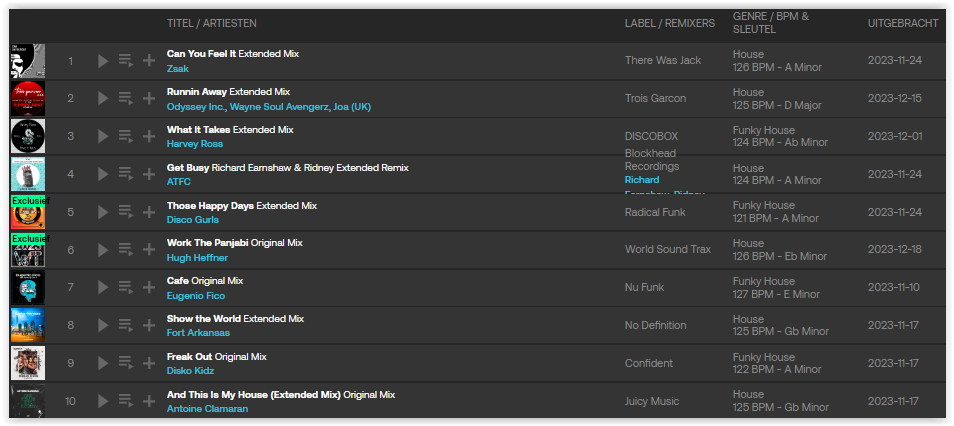Play Cafe Original Mix
954x426 pixels.
103,287
